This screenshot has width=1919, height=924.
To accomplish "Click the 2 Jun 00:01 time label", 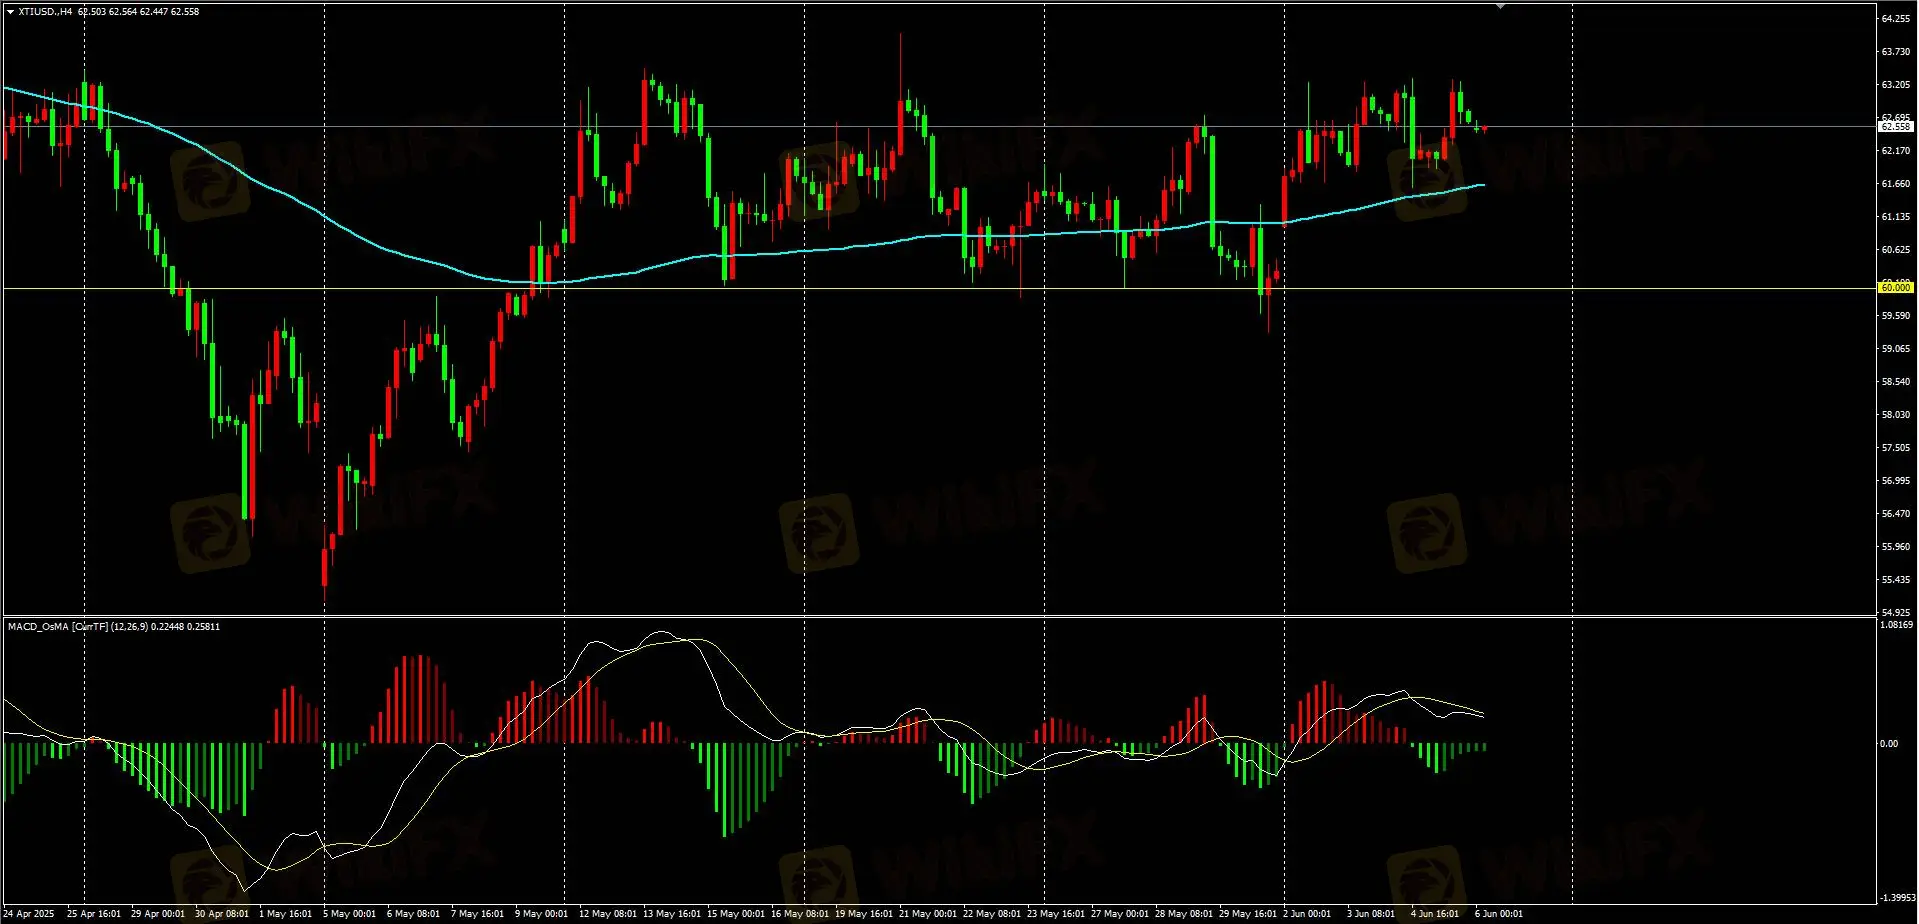I will (1307, 914).
